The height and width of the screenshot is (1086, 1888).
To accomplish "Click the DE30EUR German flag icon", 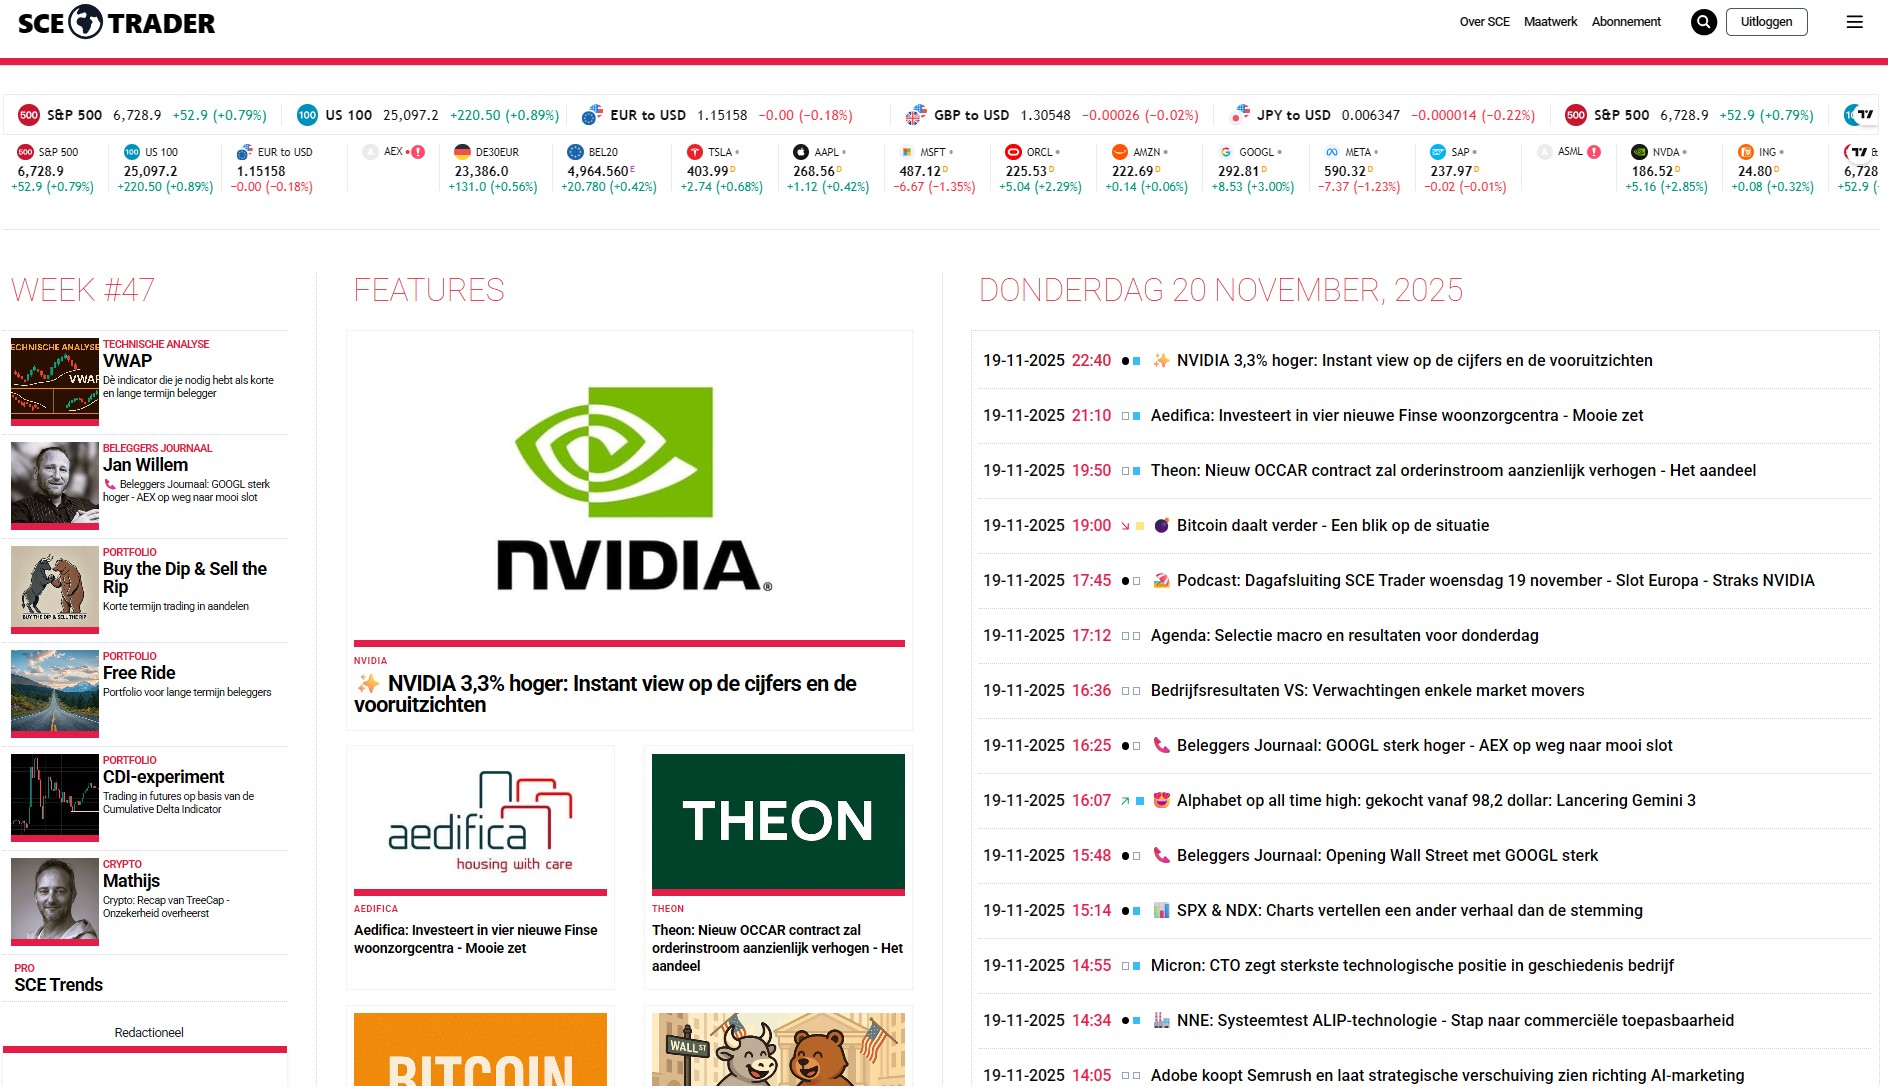I will (462, 152).
